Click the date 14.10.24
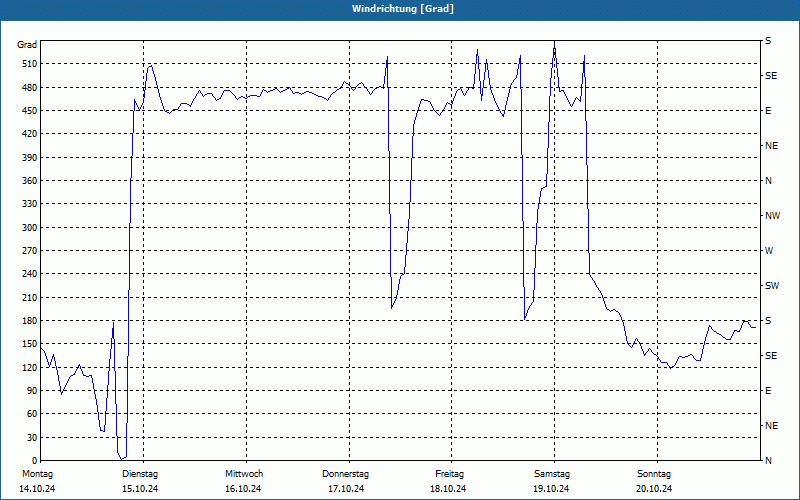 (37, 489)
